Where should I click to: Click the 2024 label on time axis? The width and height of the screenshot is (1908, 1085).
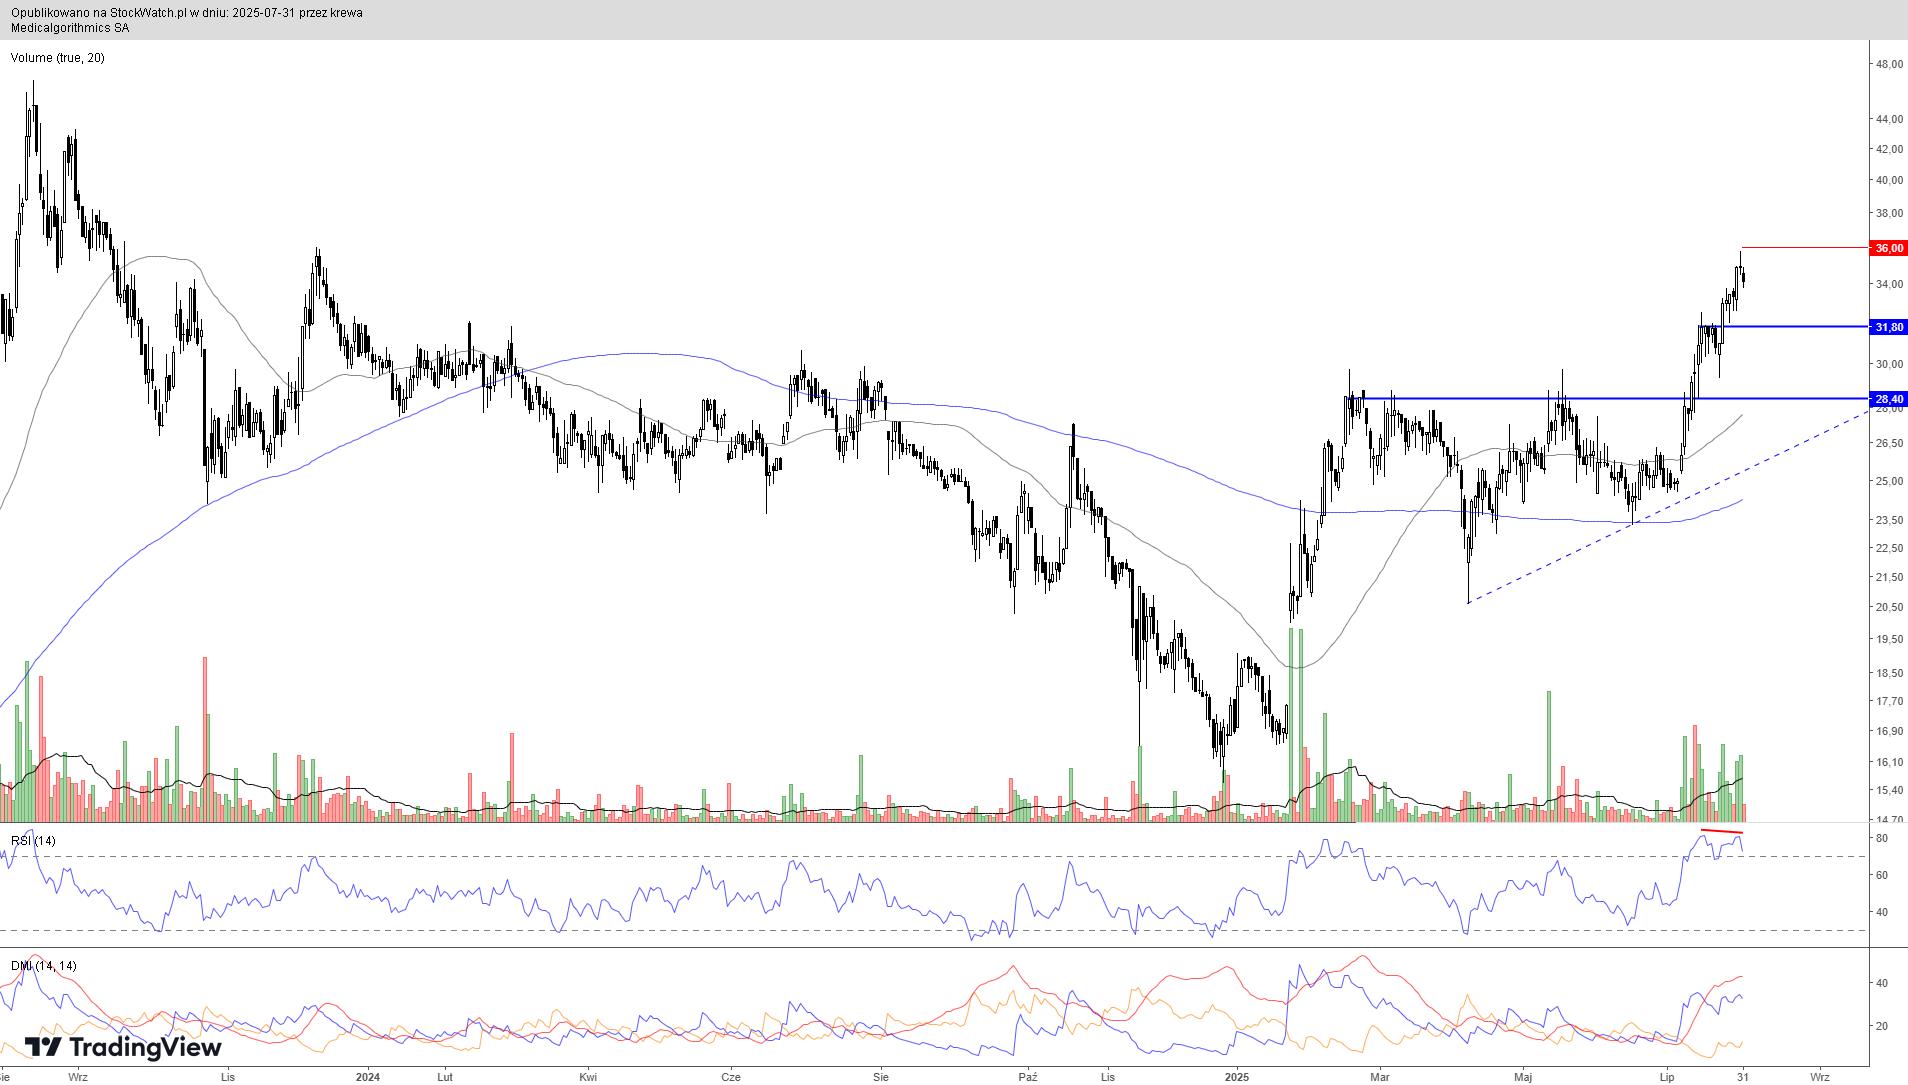[368, 1077]
